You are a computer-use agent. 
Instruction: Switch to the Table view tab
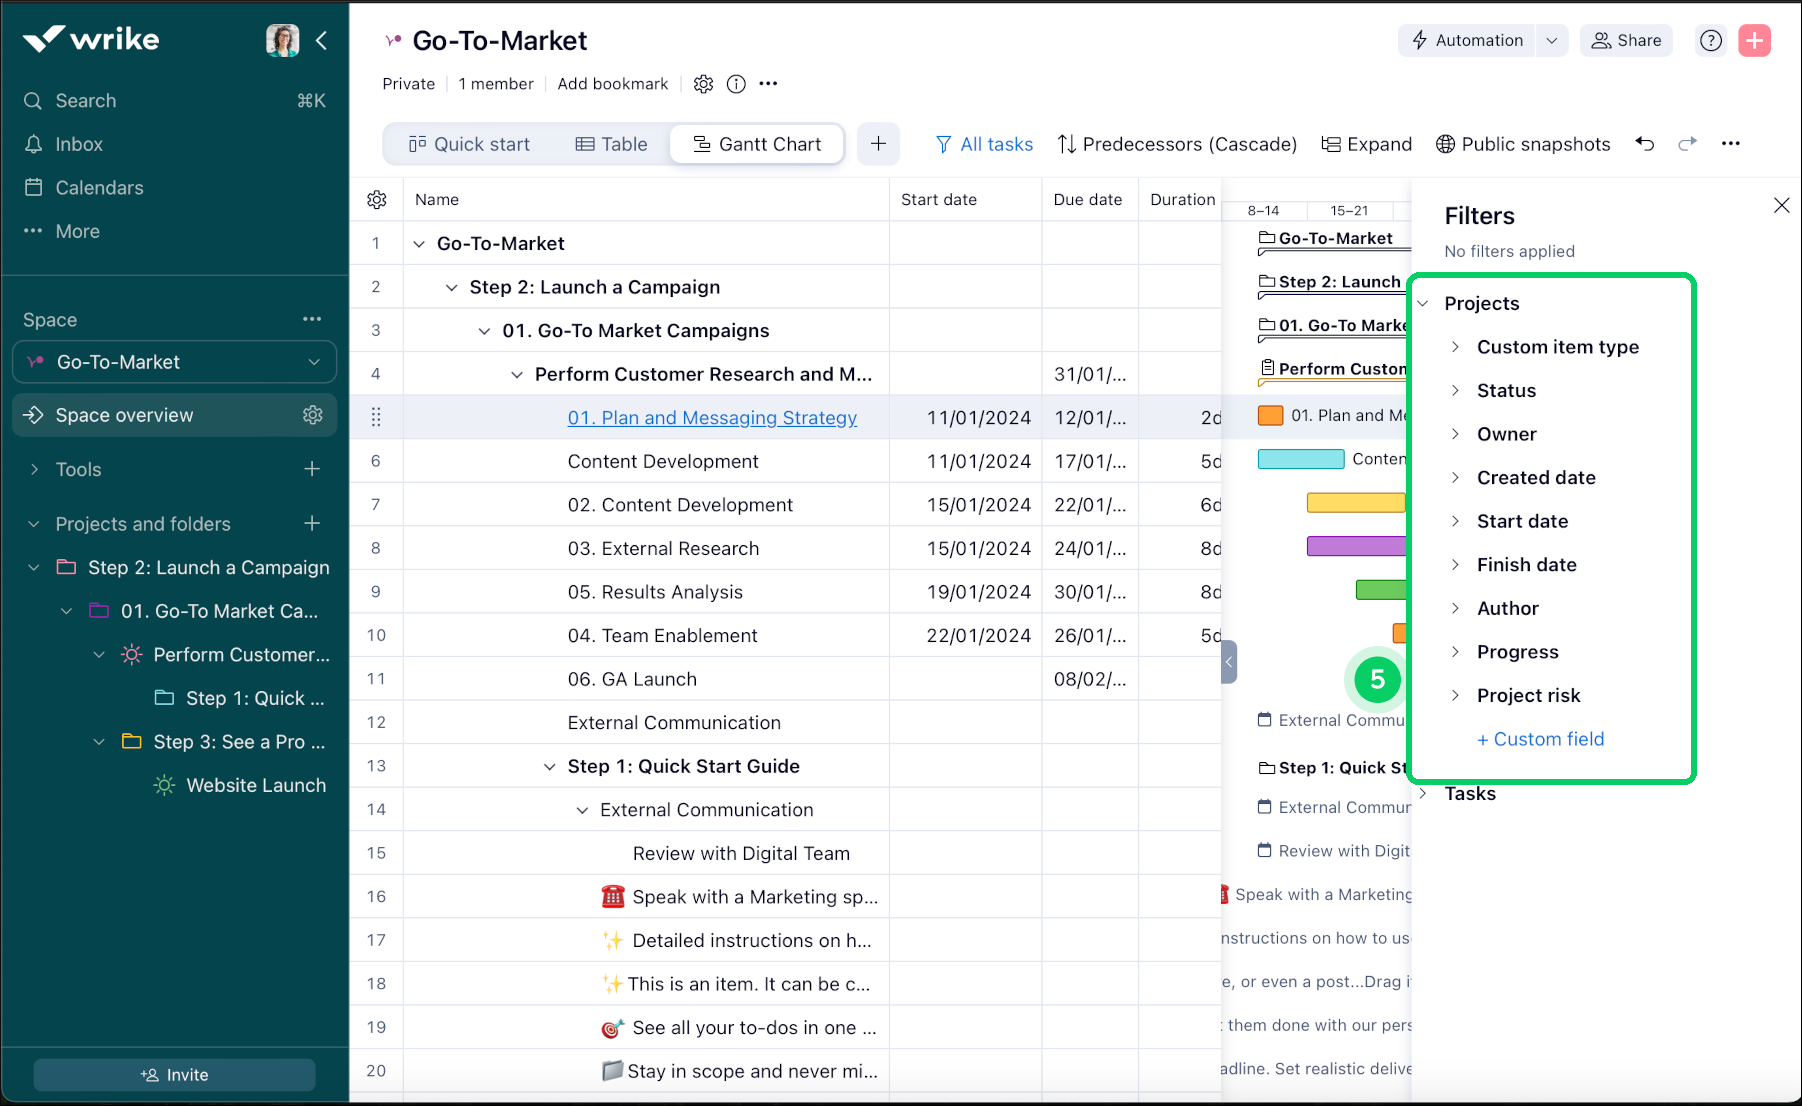pyautogui.click(x=611, y=144)
